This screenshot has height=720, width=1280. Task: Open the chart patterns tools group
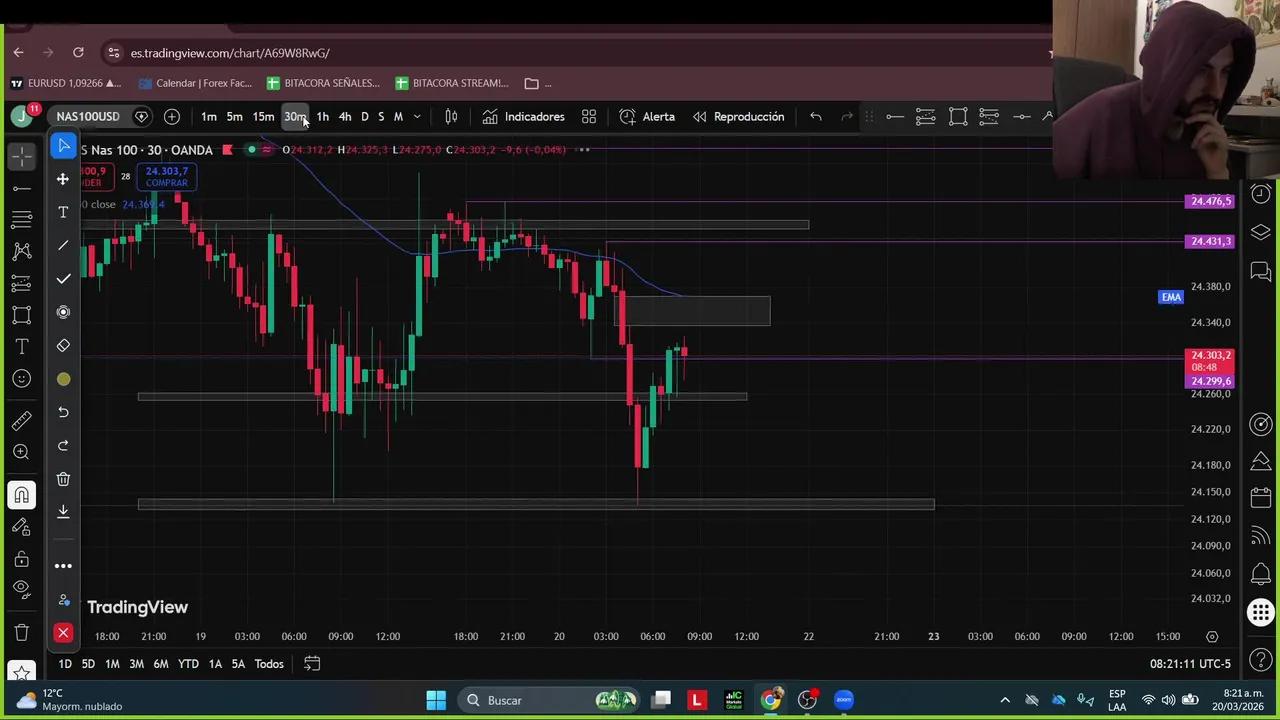pos(21,251)
